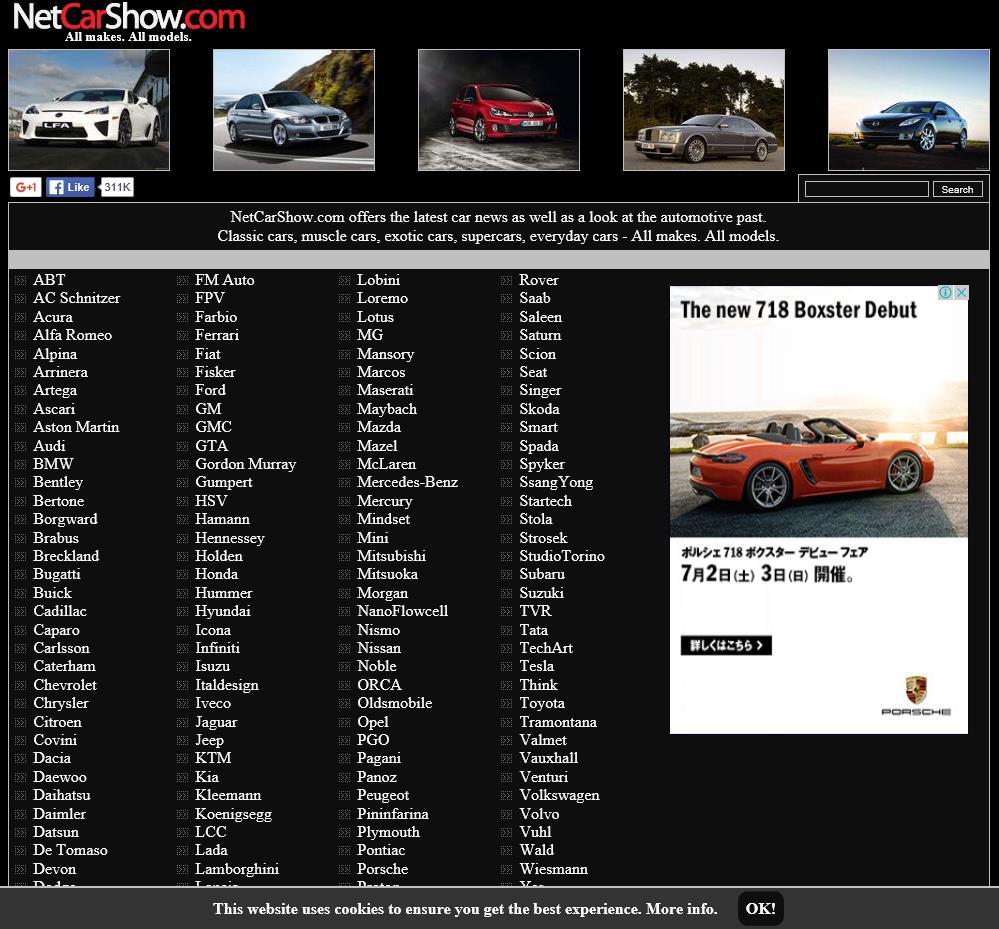This screenshot has width=999, height=929.
Task: Open the Pininfarina make link
Action: click(x=393, y=814)
